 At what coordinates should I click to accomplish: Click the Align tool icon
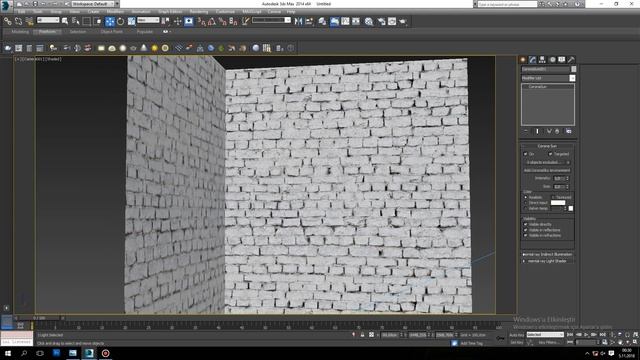pos(309,21)
